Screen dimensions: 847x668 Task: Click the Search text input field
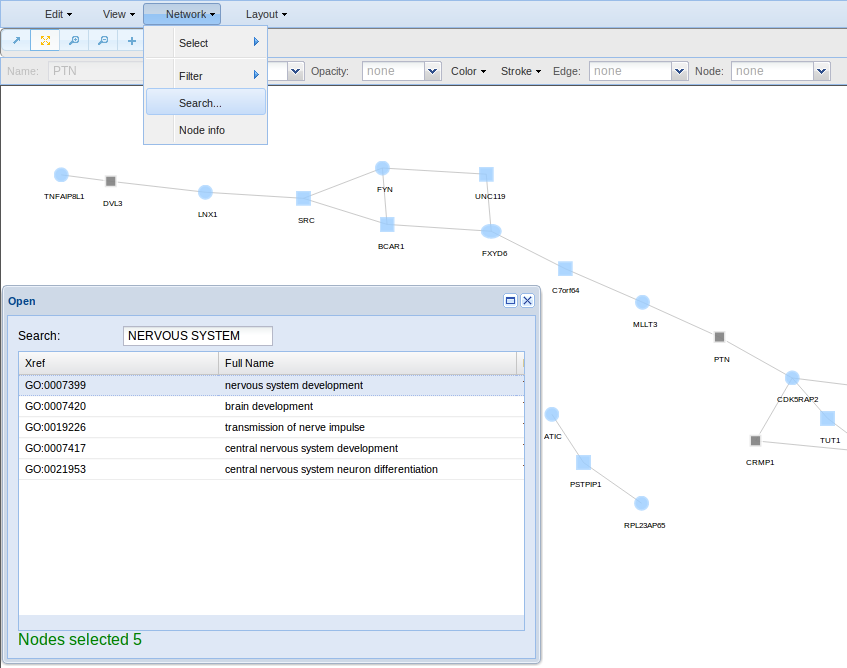click(197, 336)
